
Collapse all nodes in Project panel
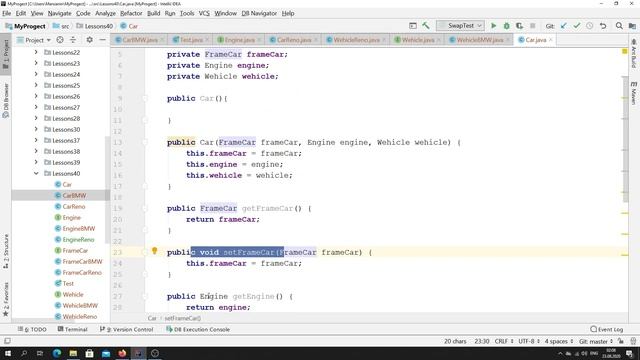[73, 40]
